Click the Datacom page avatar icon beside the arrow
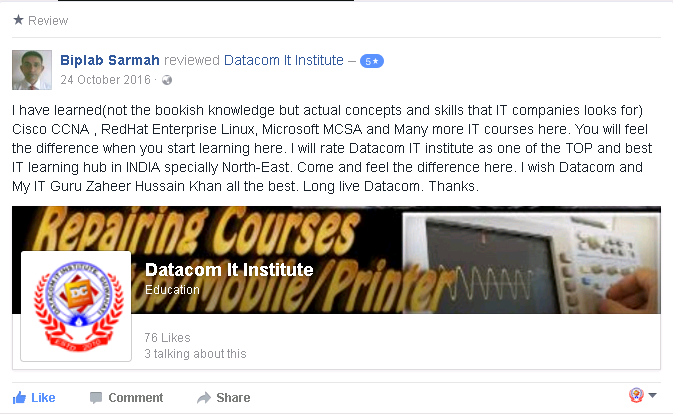 click(x=636, y=395)
